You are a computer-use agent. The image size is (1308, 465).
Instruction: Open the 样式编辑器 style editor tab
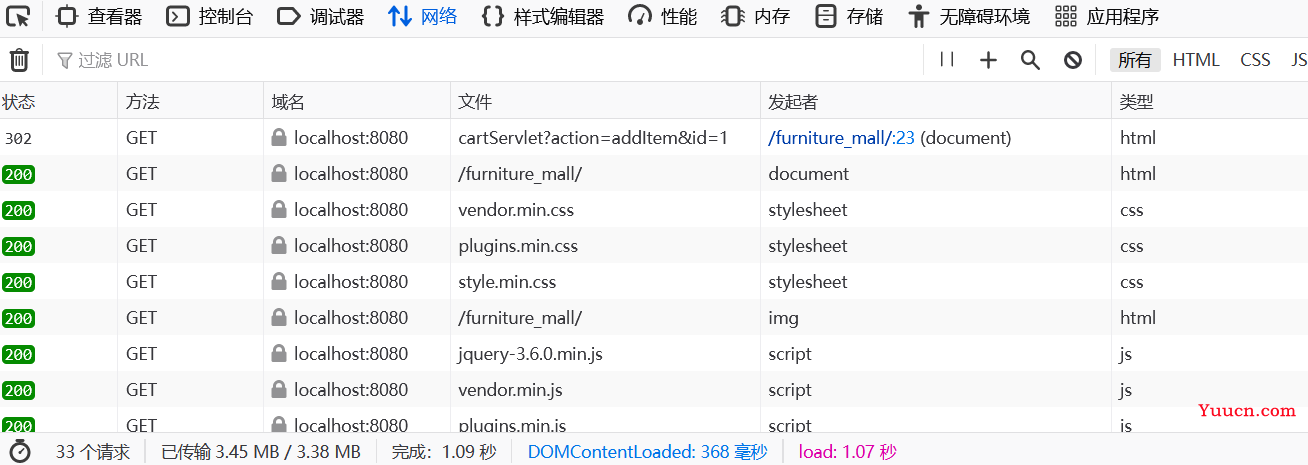click(542, 16)
